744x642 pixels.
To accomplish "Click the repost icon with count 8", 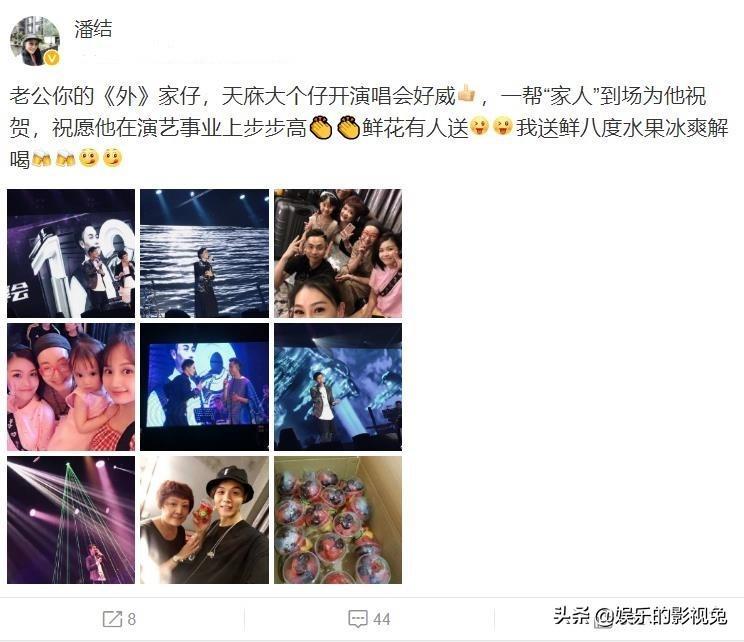I will (x=119, y=619).
